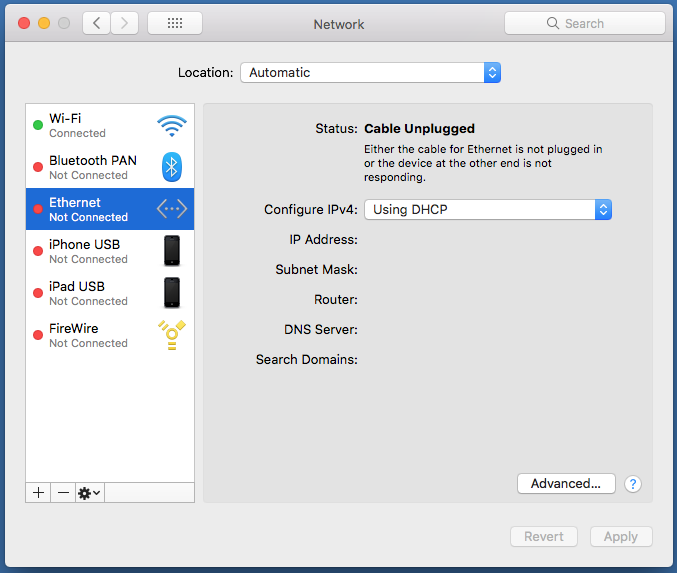The width and height of the screenshot is (677, 573).
Task: Go forward with the right chevron
Action: tap(124, 23)
